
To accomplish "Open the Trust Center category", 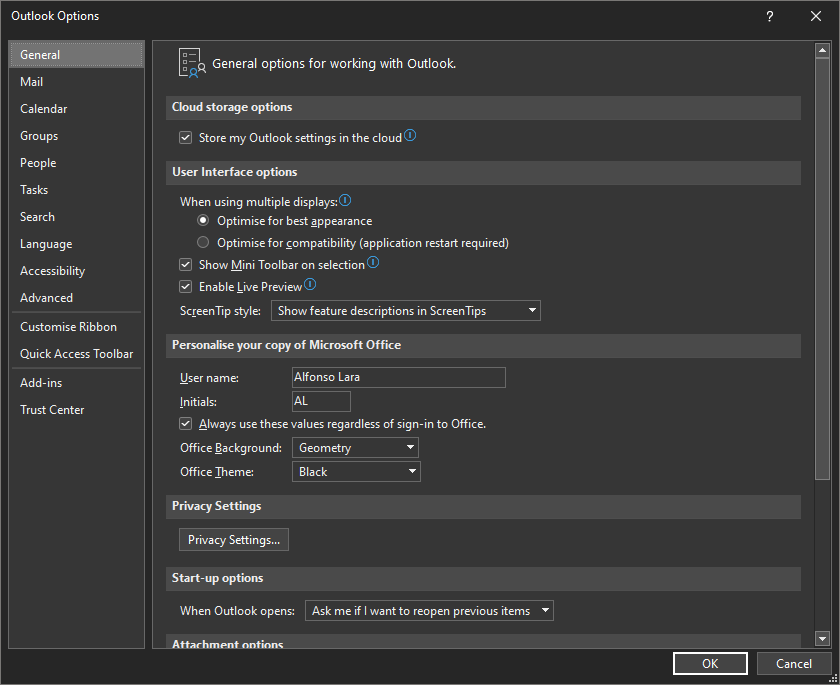I will (77, 410).
